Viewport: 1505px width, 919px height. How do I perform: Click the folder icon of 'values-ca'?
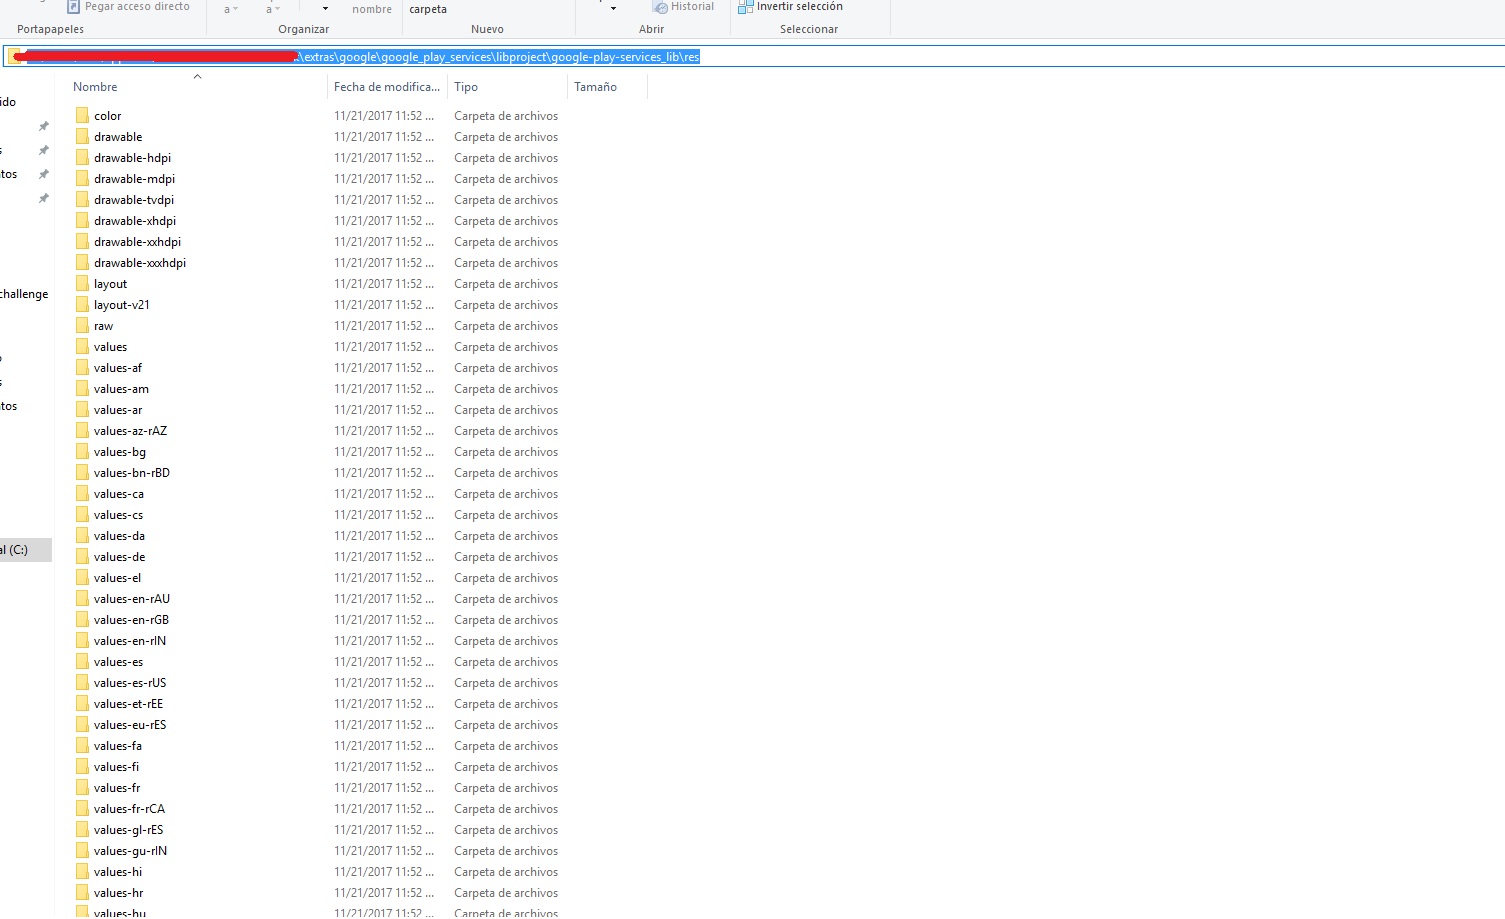tap(83, 494)
